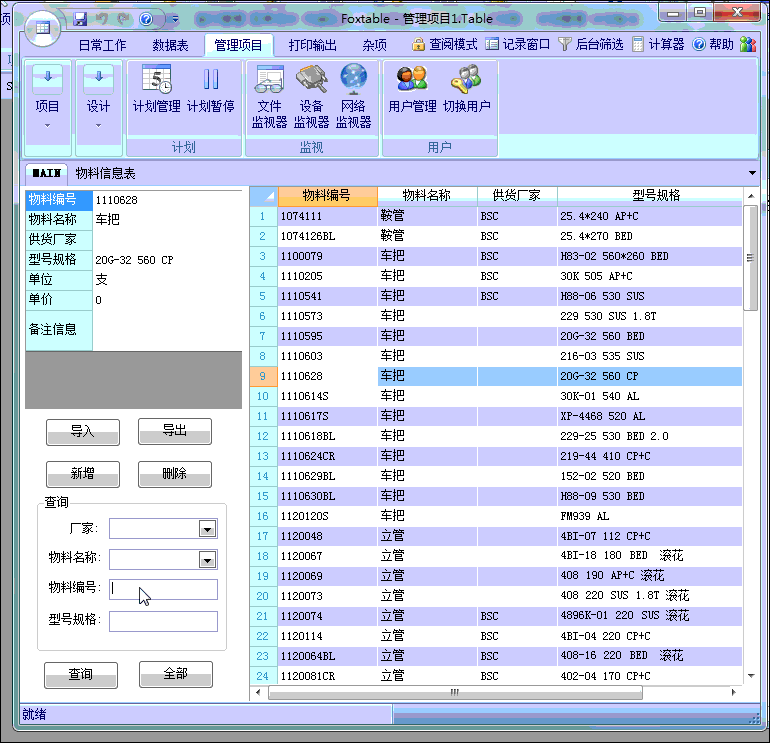Open the quick access toolbar customize arrow
770x743 pixels.
pos(175,20)
